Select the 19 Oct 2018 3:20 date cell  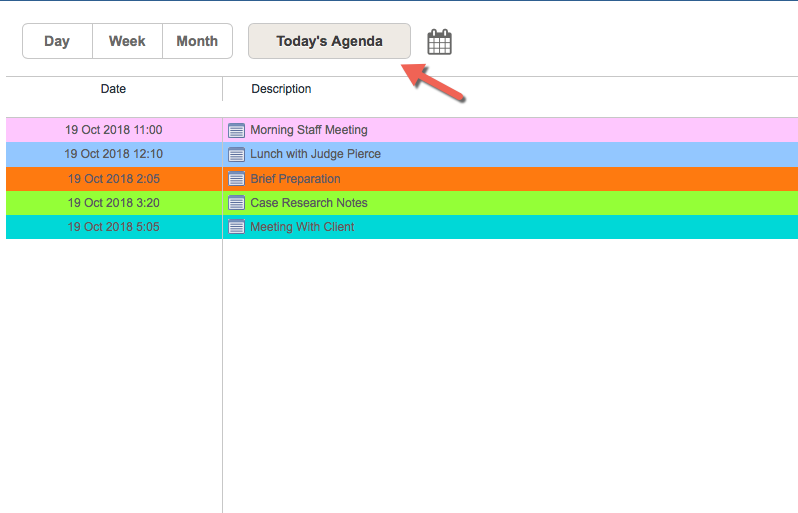coord(114,203)
